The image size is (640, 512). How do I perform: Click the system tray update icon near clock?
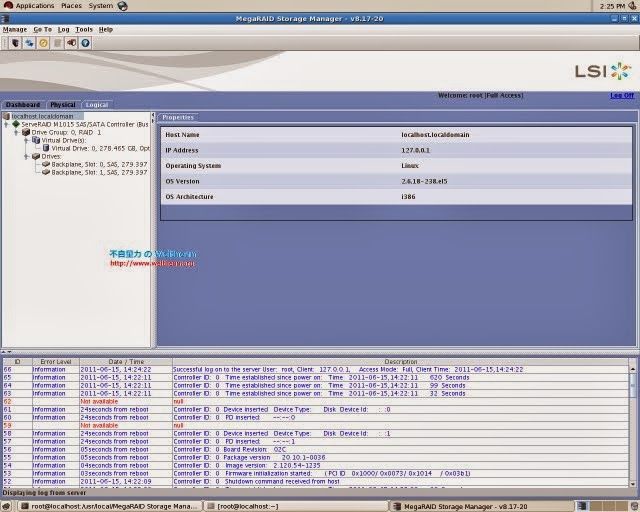point(632,6)
